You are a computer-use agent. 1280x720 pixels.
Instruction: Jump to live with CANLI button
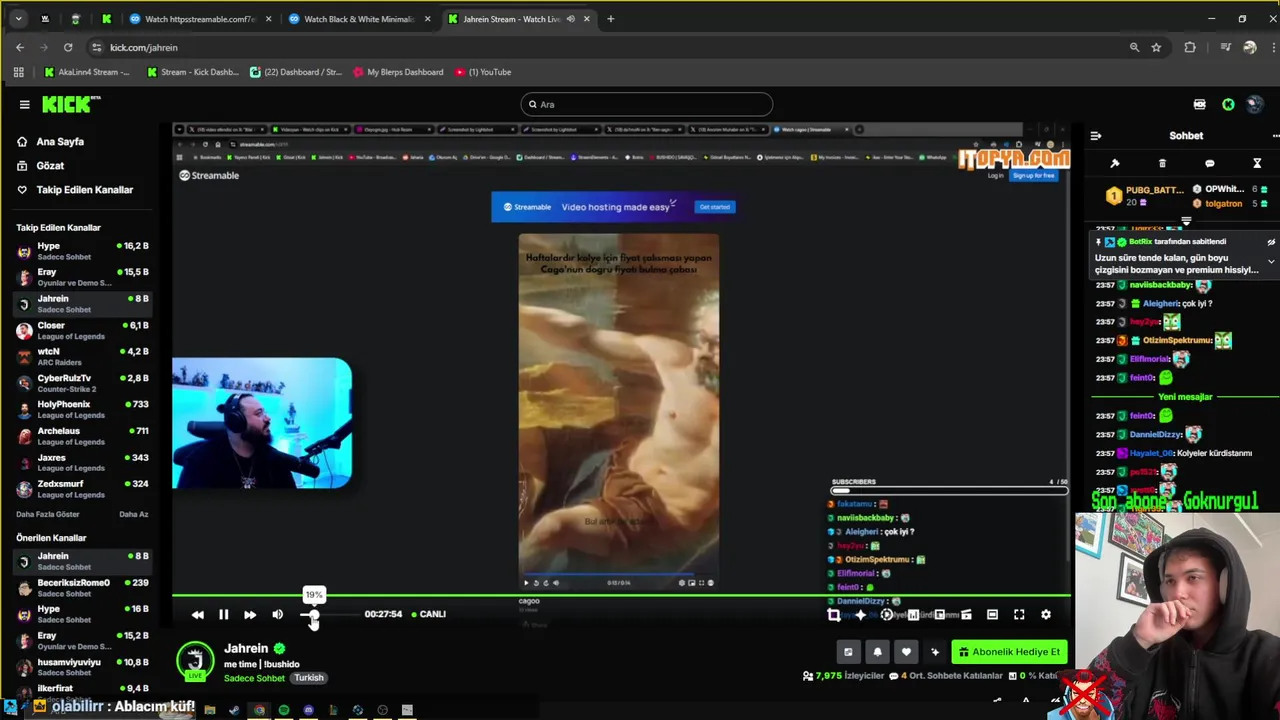coord(429,614)
